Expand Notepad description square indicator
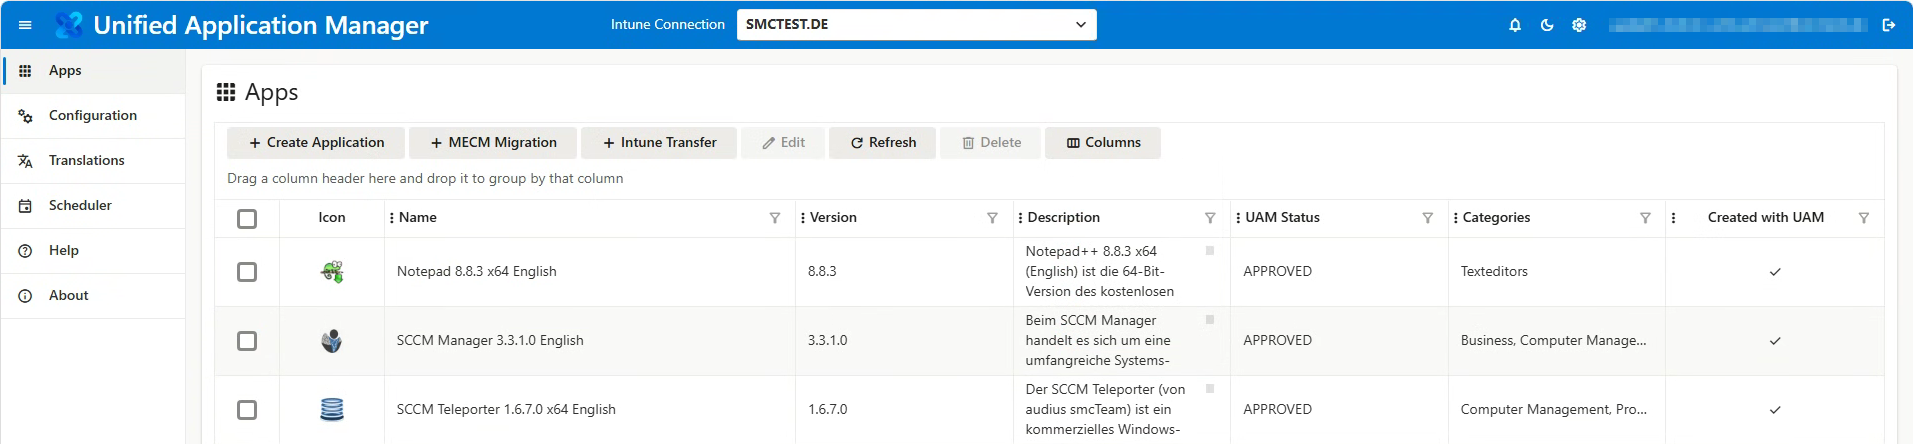The width and height of the screenshot is (1913, 444). click(1210, 251)
